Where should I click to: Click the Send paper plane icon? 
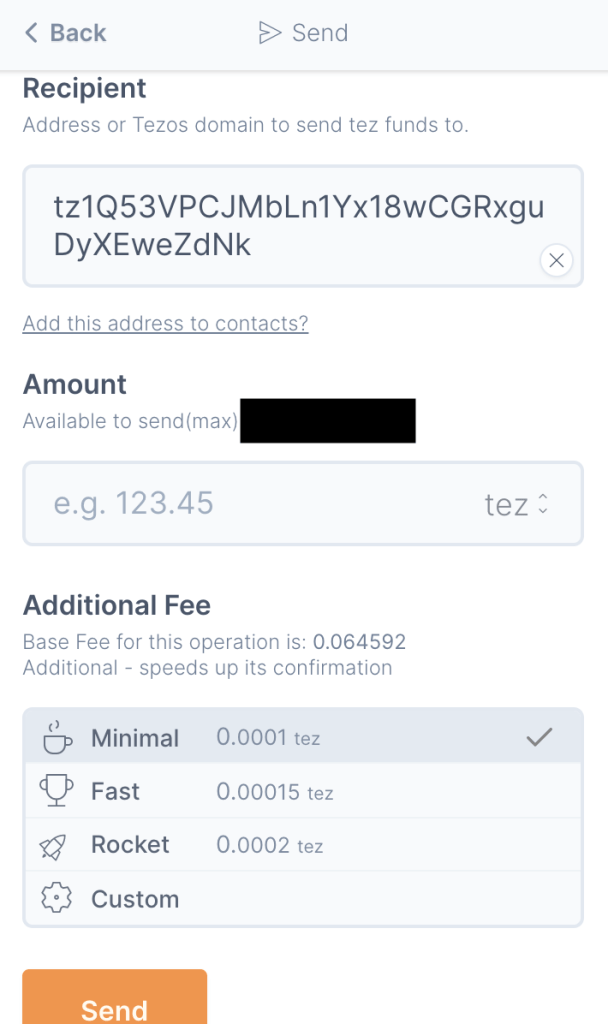(269, 33)
